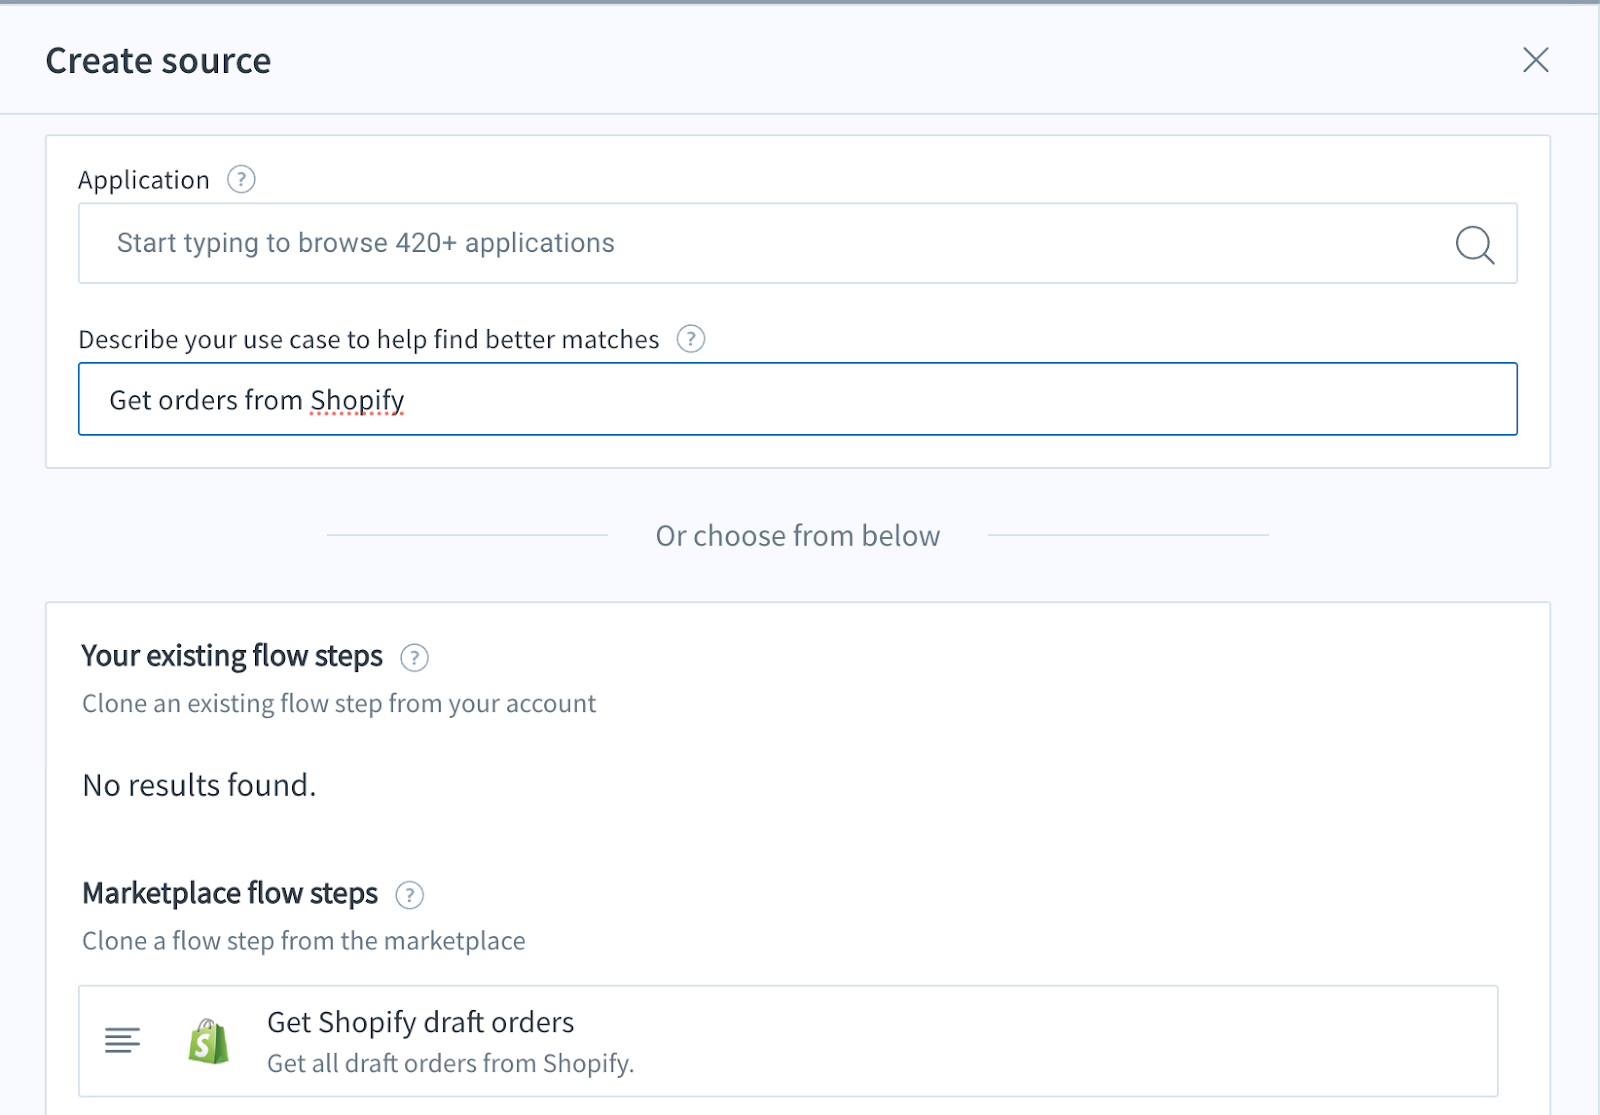Click the Or choose from below divider text
Image resolution: width=1600 pixels, height=1115 pixels.
pyautogui.click(x=797, y=536)
